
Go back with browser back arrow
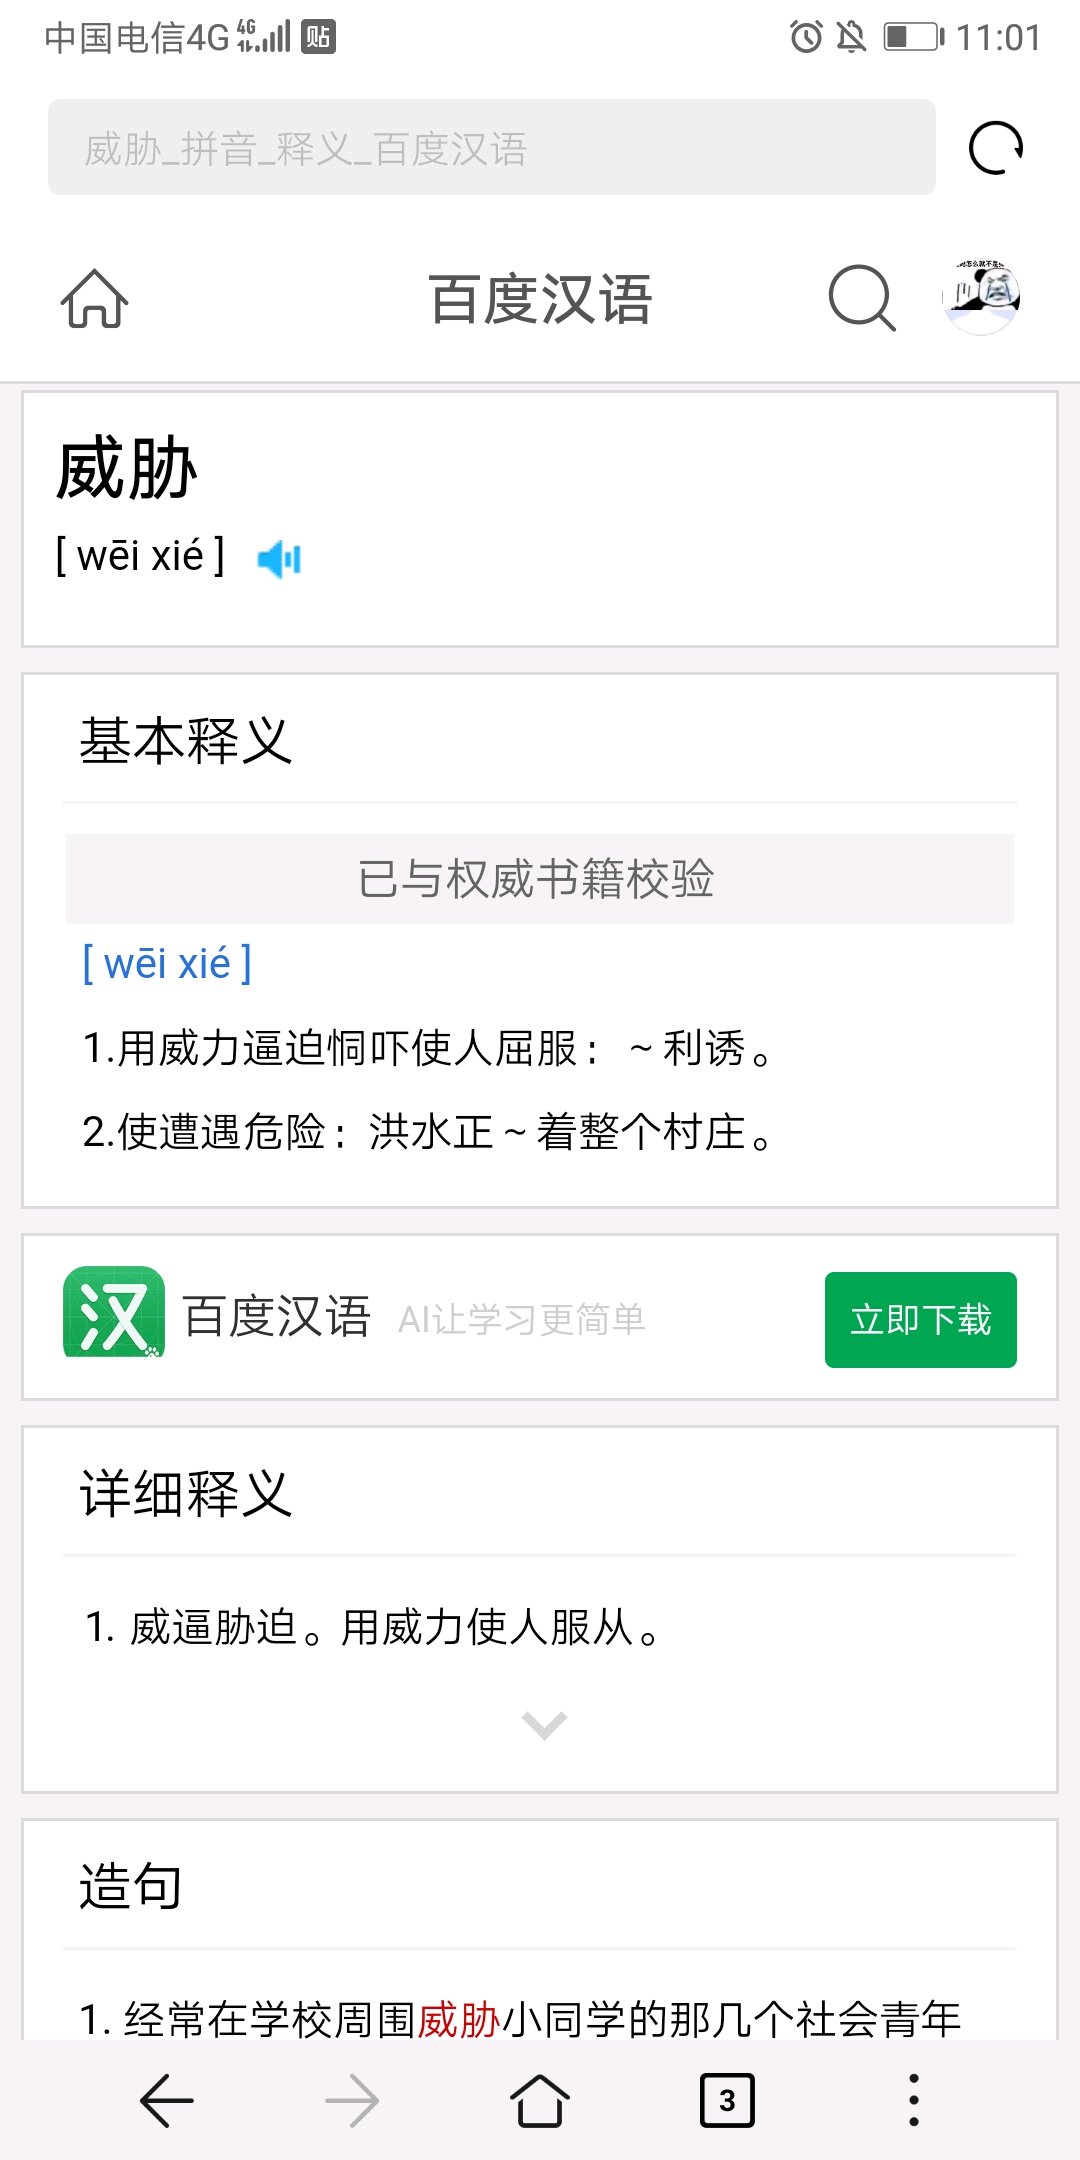coord(167,2100)
